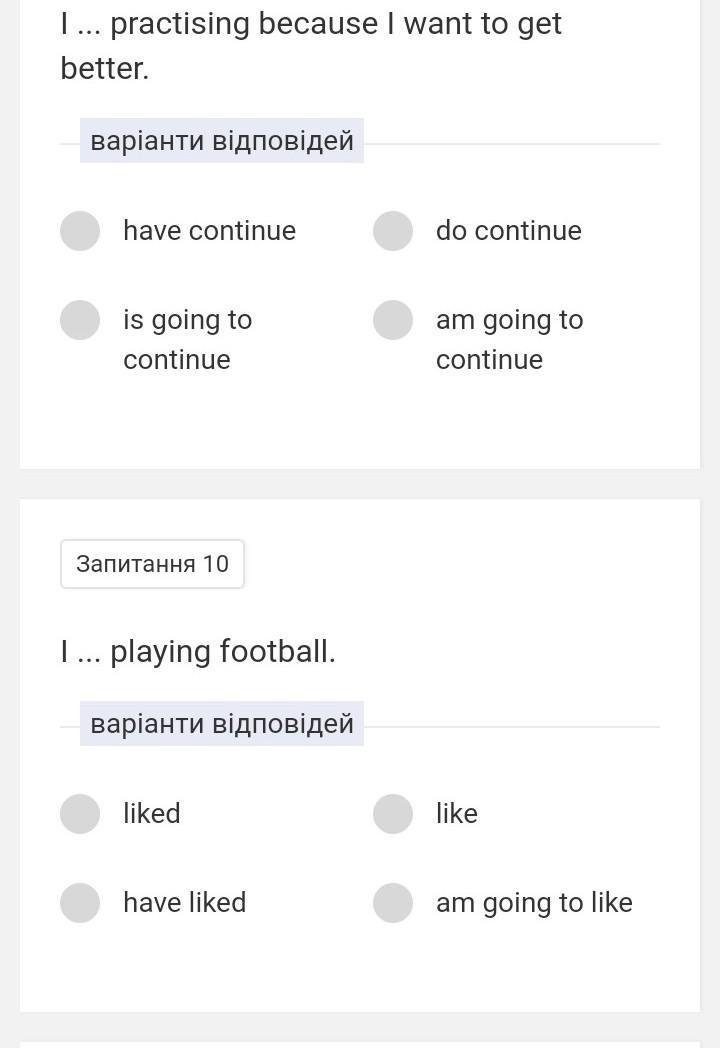This screenshot has width=720, height=1048.
Task: Click the "do continue" answer text
Action: [508, 231]
